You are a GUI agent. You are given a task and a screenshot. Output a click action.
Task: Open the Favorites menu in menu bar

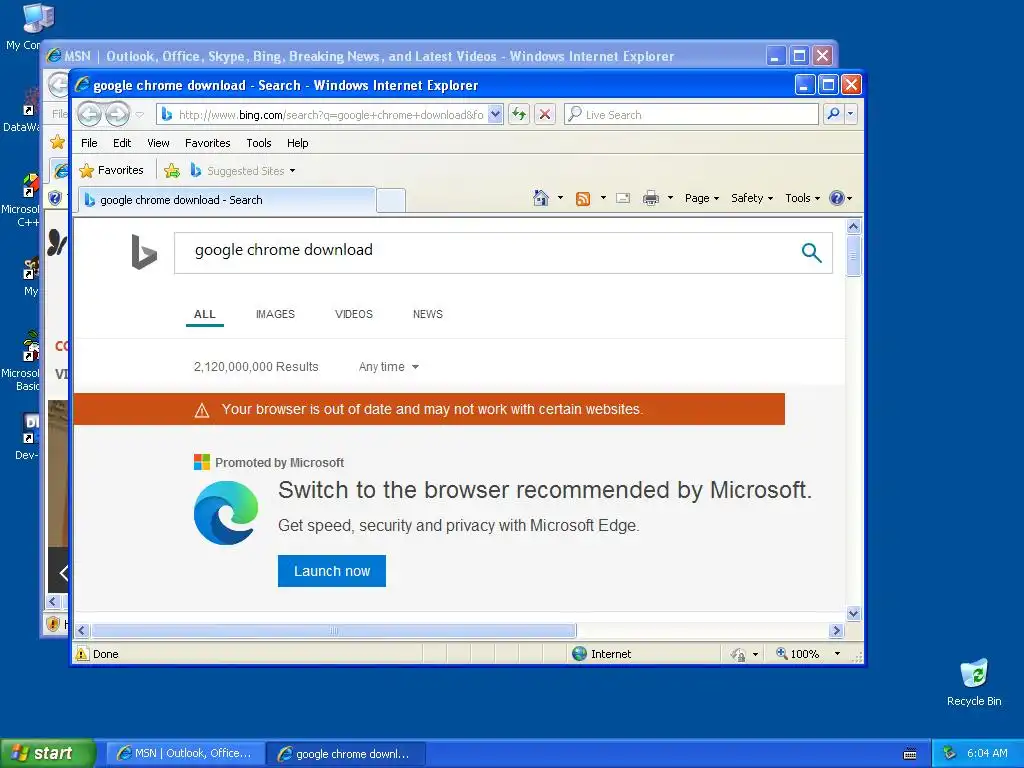[208, 143]
